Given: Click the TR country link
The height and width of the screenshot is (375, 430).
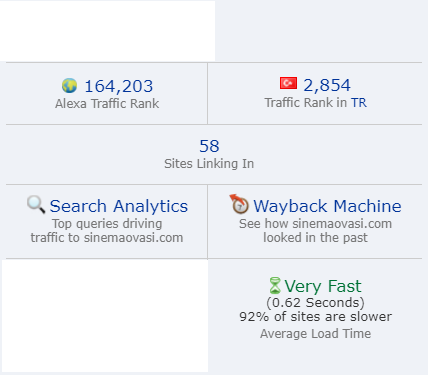Looking at the screenshot, I should point(359,103).
